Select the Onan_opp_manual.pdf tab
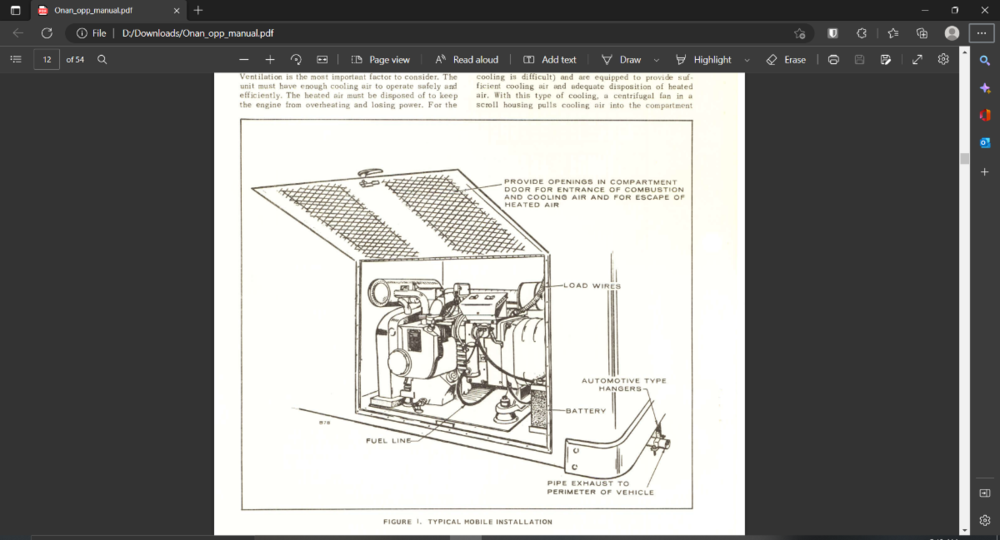The image size is (1000, 540). click(x=100, y=10)
